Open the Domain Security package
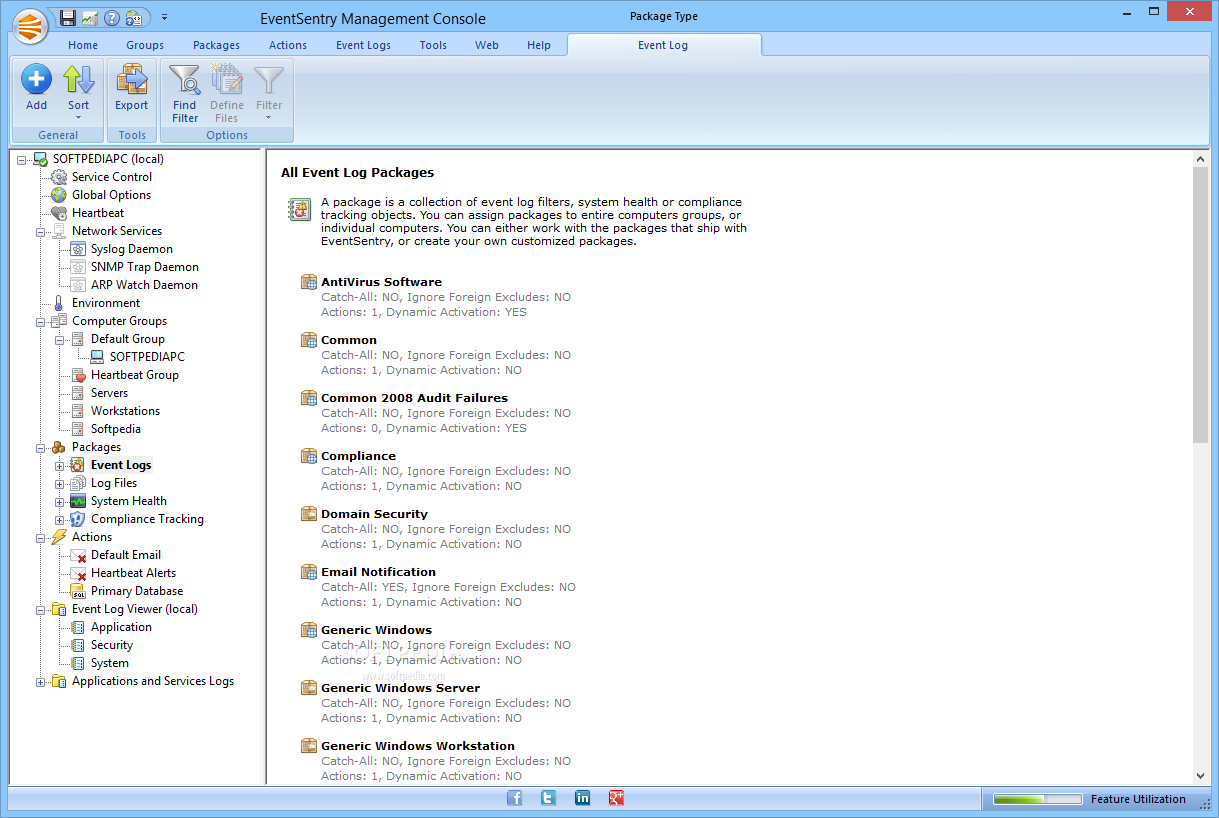Image resolution: width=1219 pixels, height=818 pixels. click(374, 514)
